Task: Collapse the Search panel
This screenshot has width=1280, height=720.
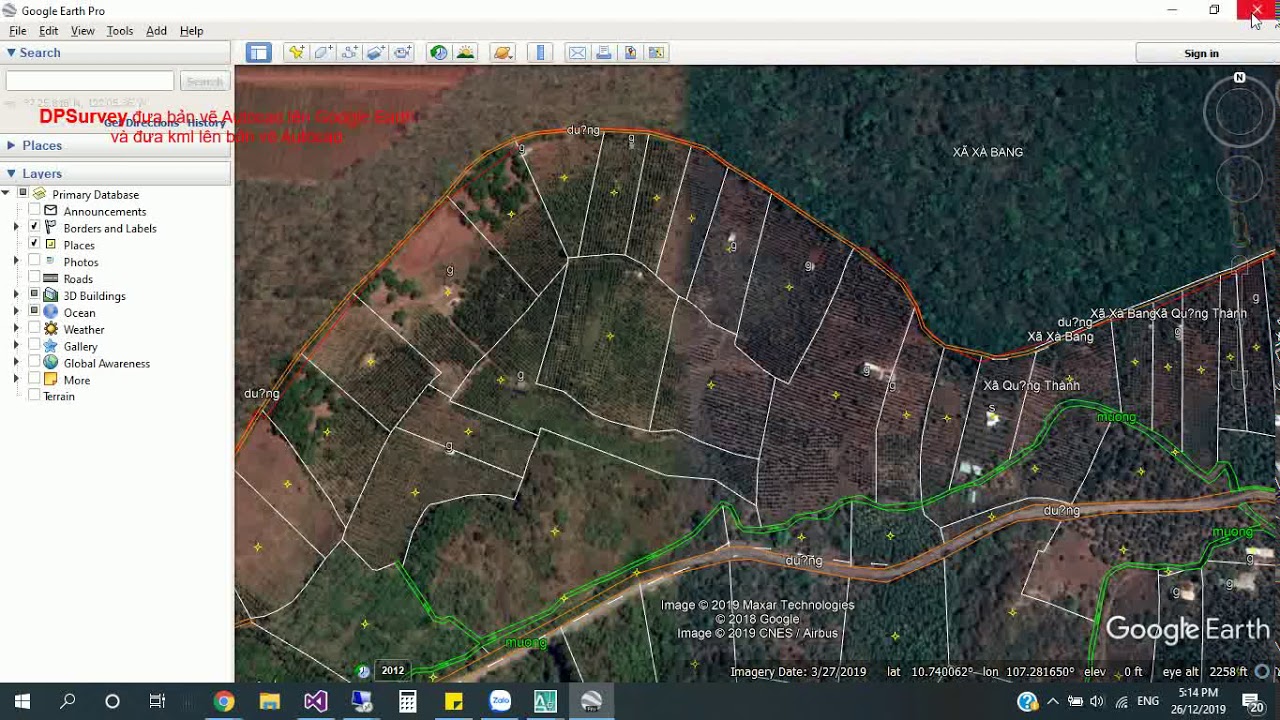Action: click(11, 52)
